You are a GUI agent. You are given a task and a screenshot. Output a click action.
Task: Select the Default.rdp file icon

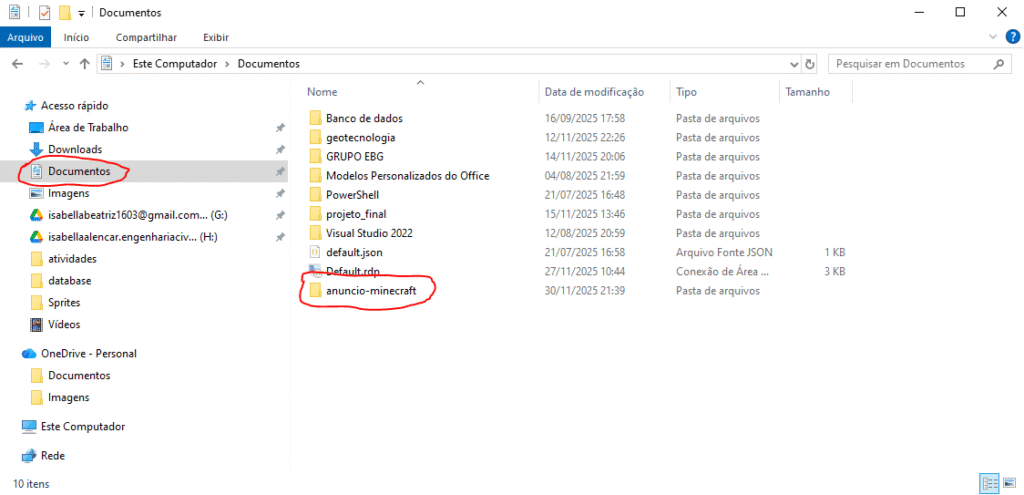click(314, 271)
